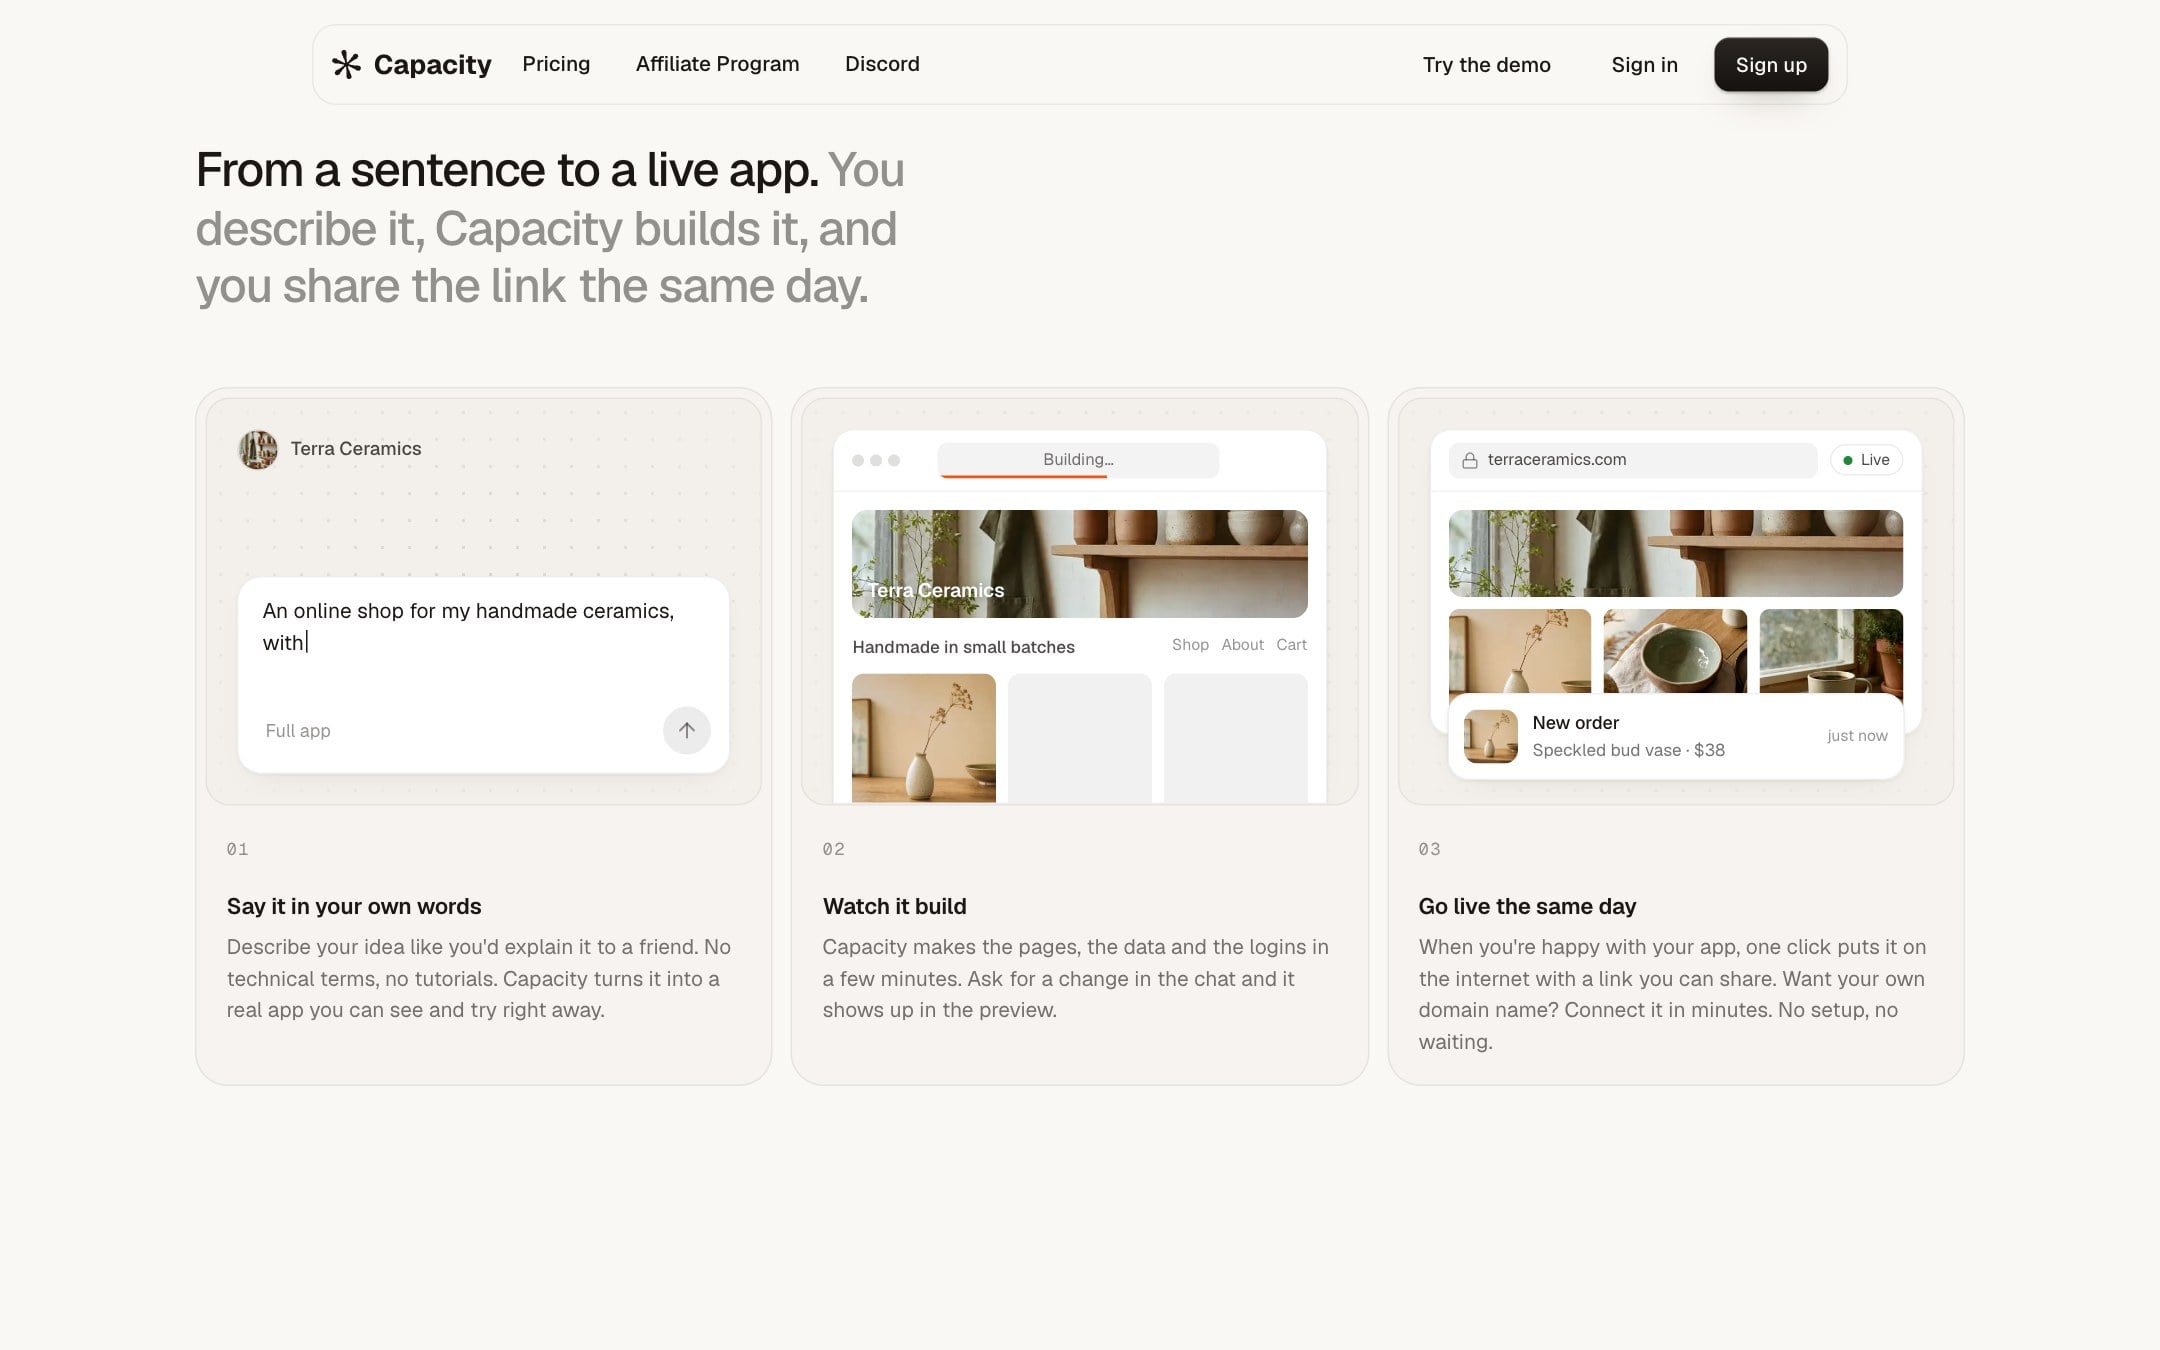Image resolution: width=2160 pixels, height=1350 pixels.
Task: Click the shelf hero image in live site
Action: point(1675,553)
